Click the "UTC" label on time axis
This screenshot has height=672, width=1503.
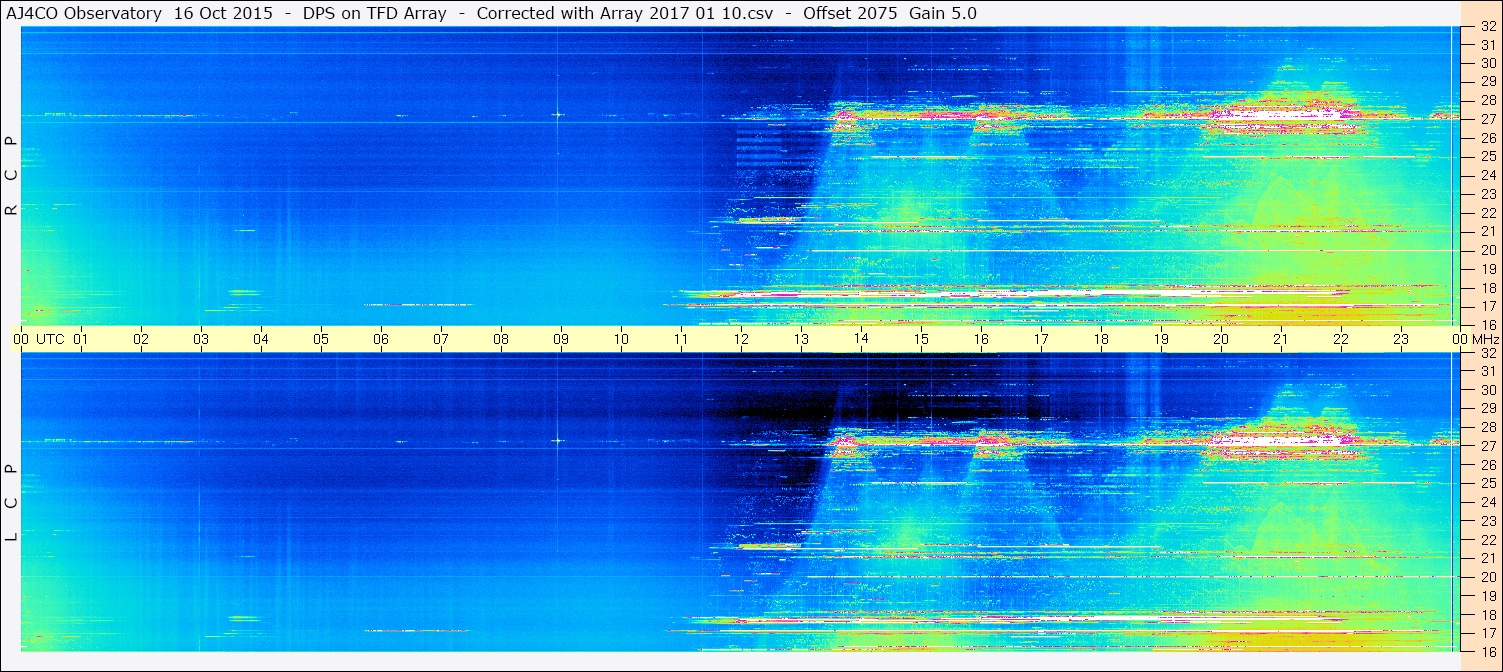click(x=50, y=339)
